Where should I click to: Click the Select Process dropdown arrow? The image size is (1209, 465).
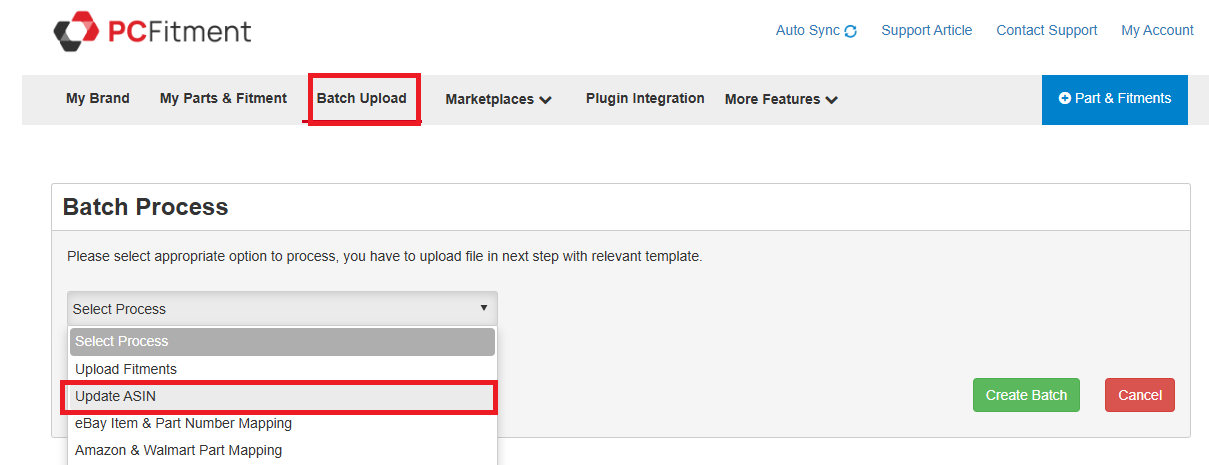tap(483, 308)
